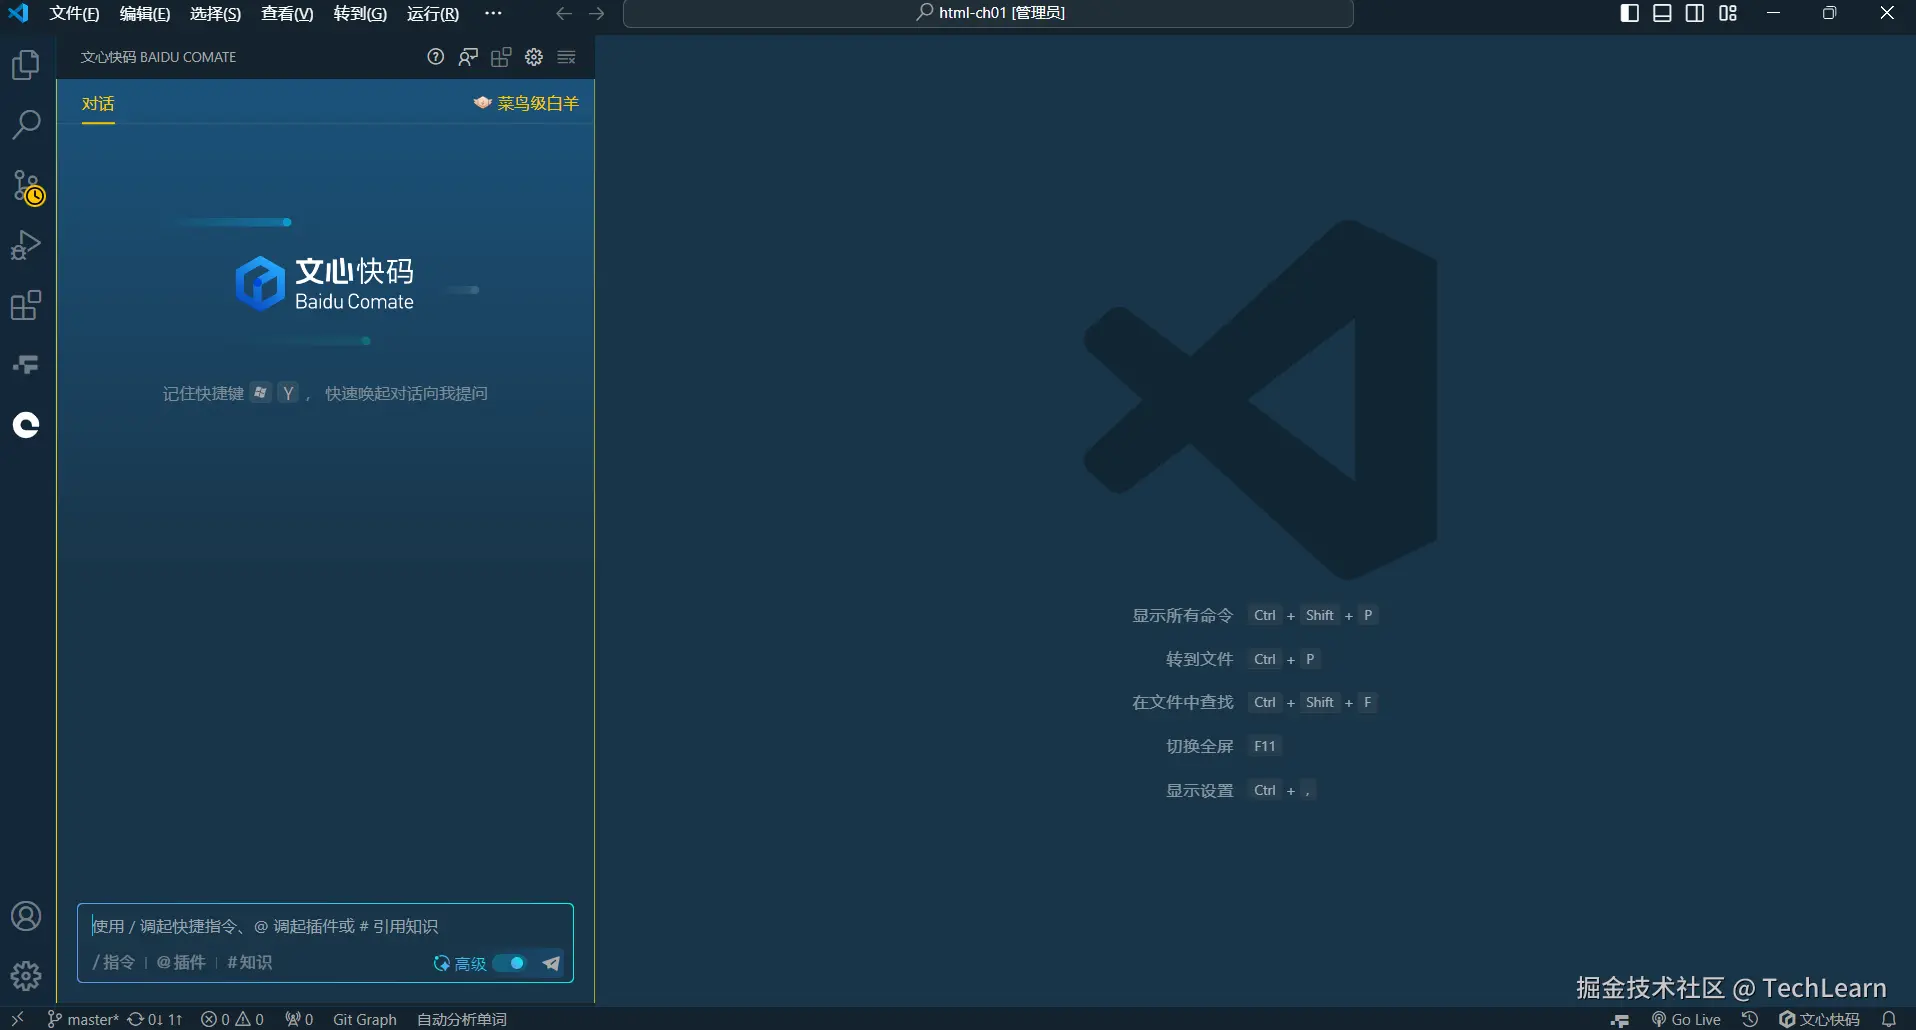Expand the overflow menu with three dots
The height and width of the screenshot is (1030, 1916).
pyautogui.click(x=493, y=13)
